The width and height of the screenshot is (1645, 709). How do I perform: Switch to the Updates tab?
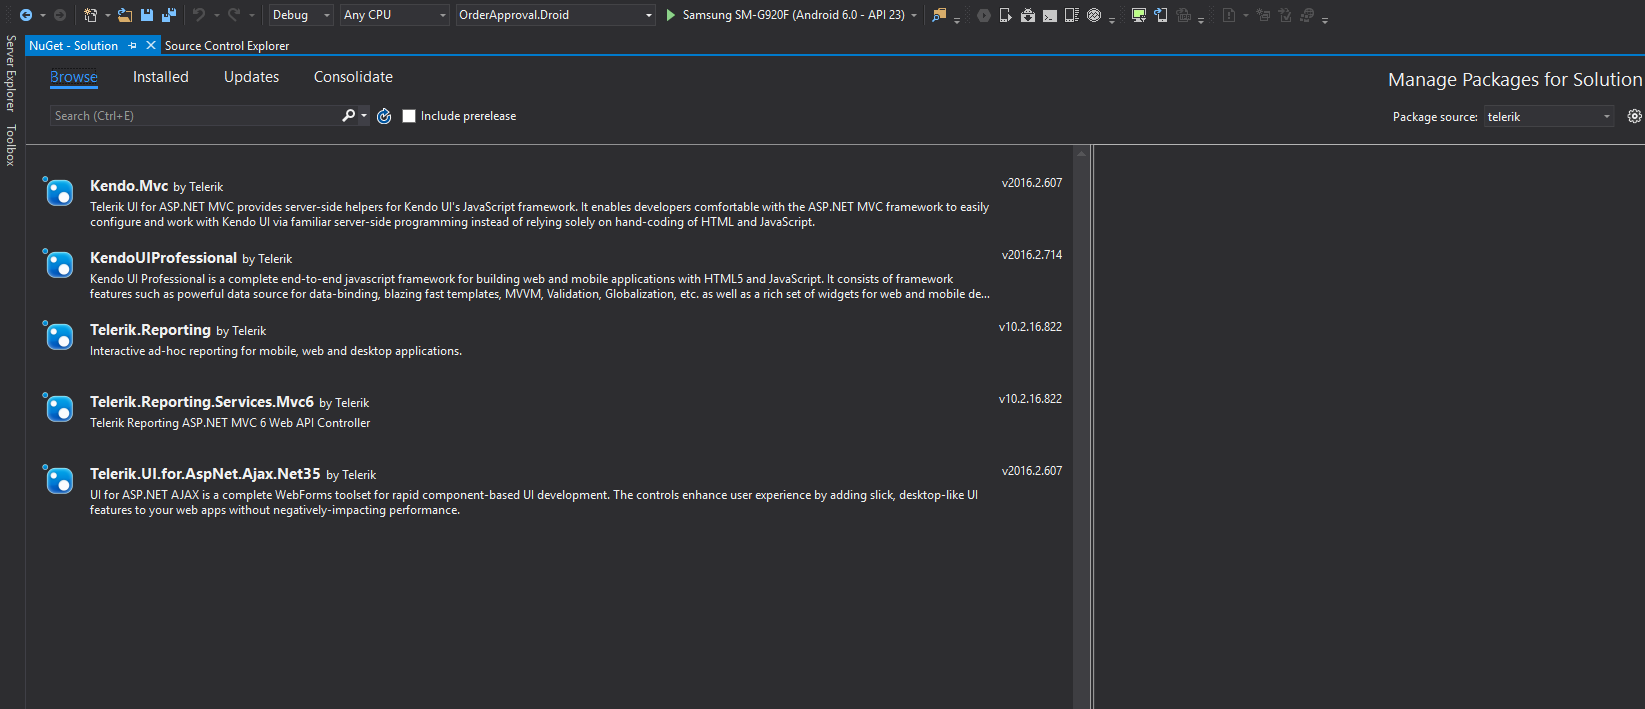point(252,77)
